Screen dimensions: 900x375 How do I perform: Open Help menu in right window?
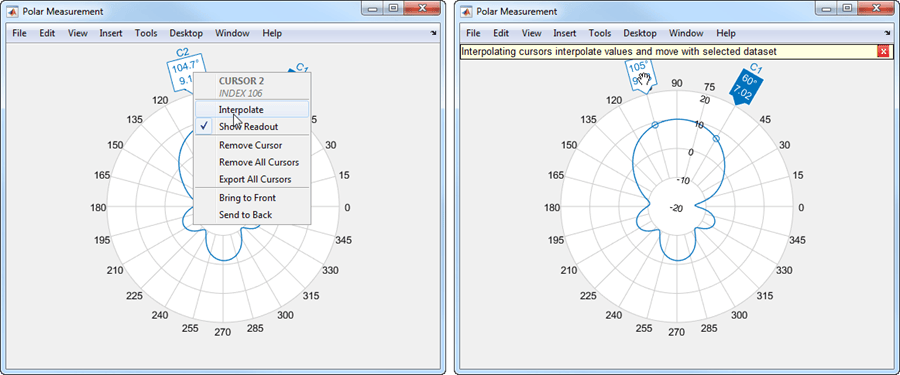click(726, 33)
